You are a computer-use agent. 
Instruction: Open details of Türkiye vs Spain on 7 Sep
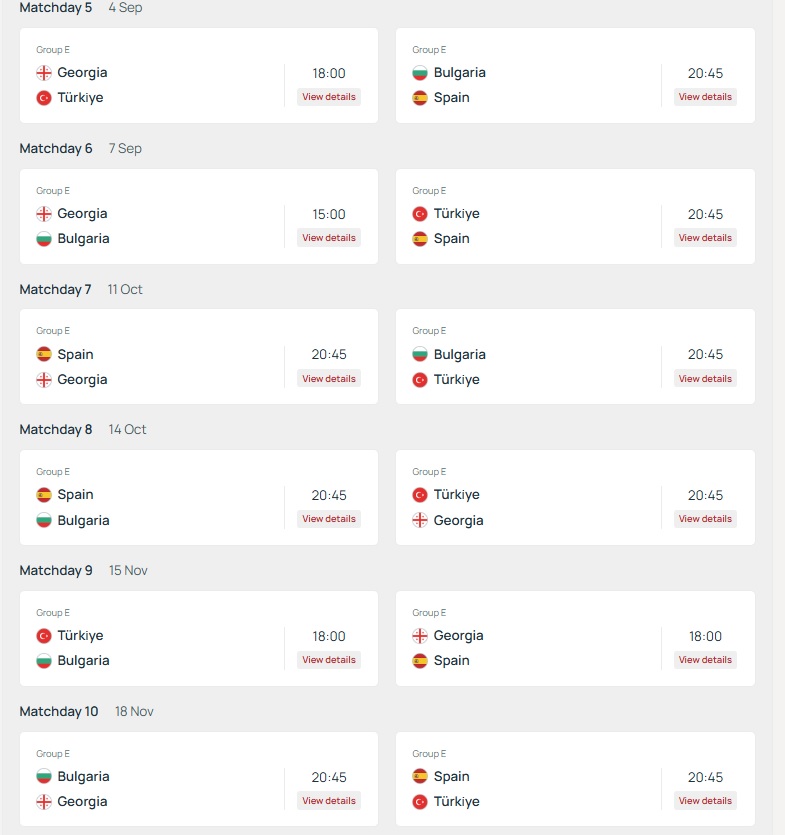[705, 238]
